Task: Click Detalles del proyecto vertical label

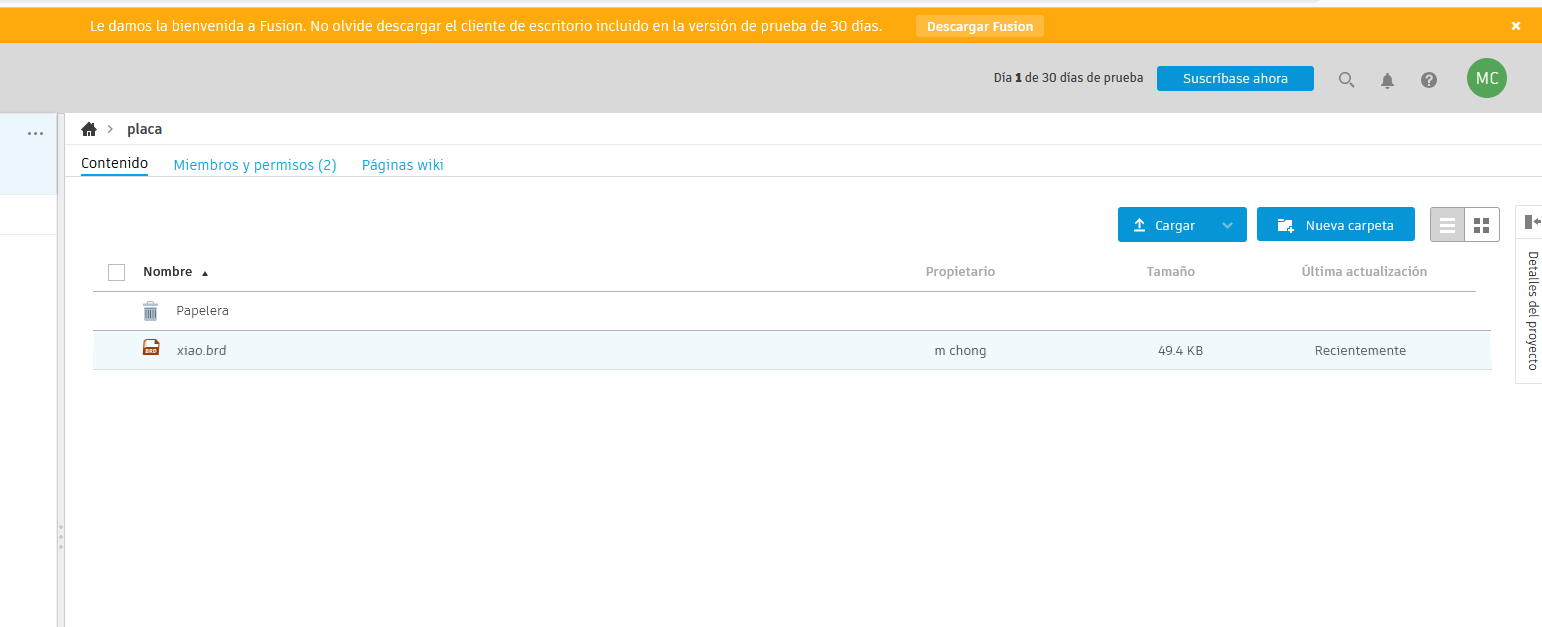Action: click(1531, 310)
